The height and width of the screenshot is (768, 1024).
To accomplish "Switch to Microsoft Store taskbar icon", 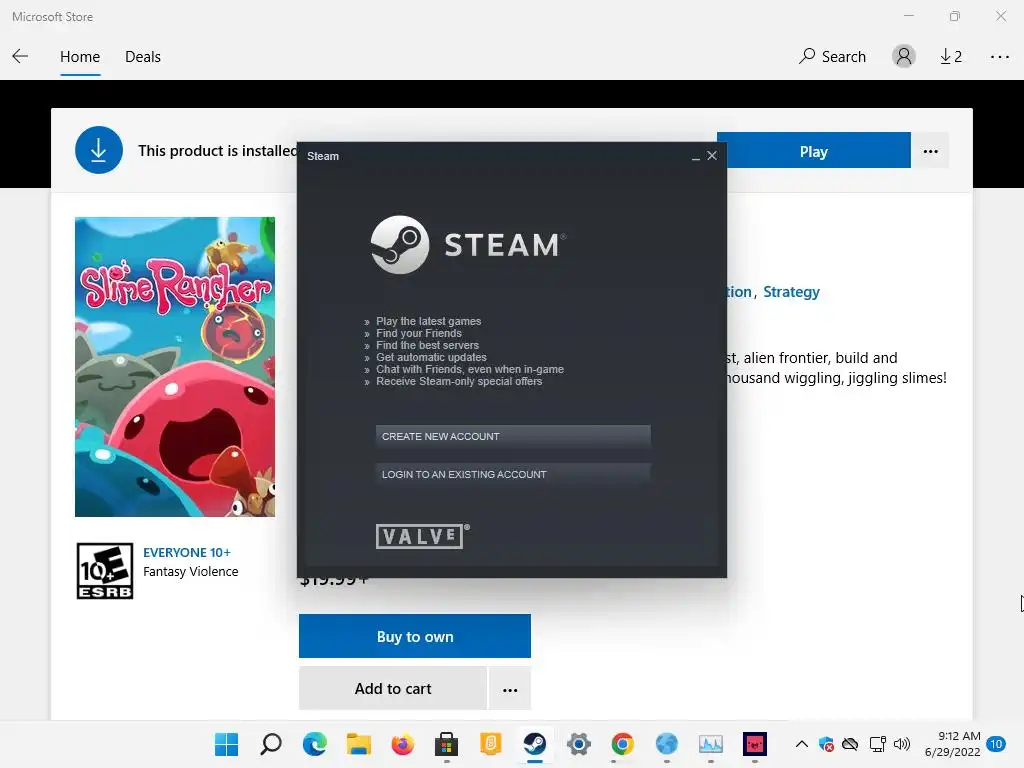I will click(447, 744).
